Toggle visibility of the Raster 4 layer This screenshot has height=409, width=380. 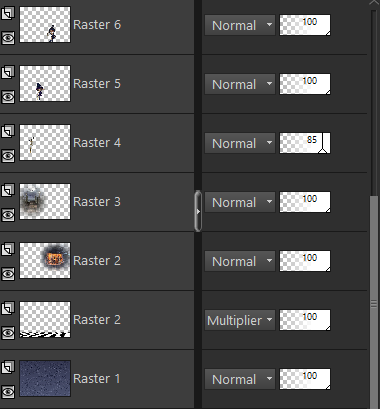click(8, 156)
